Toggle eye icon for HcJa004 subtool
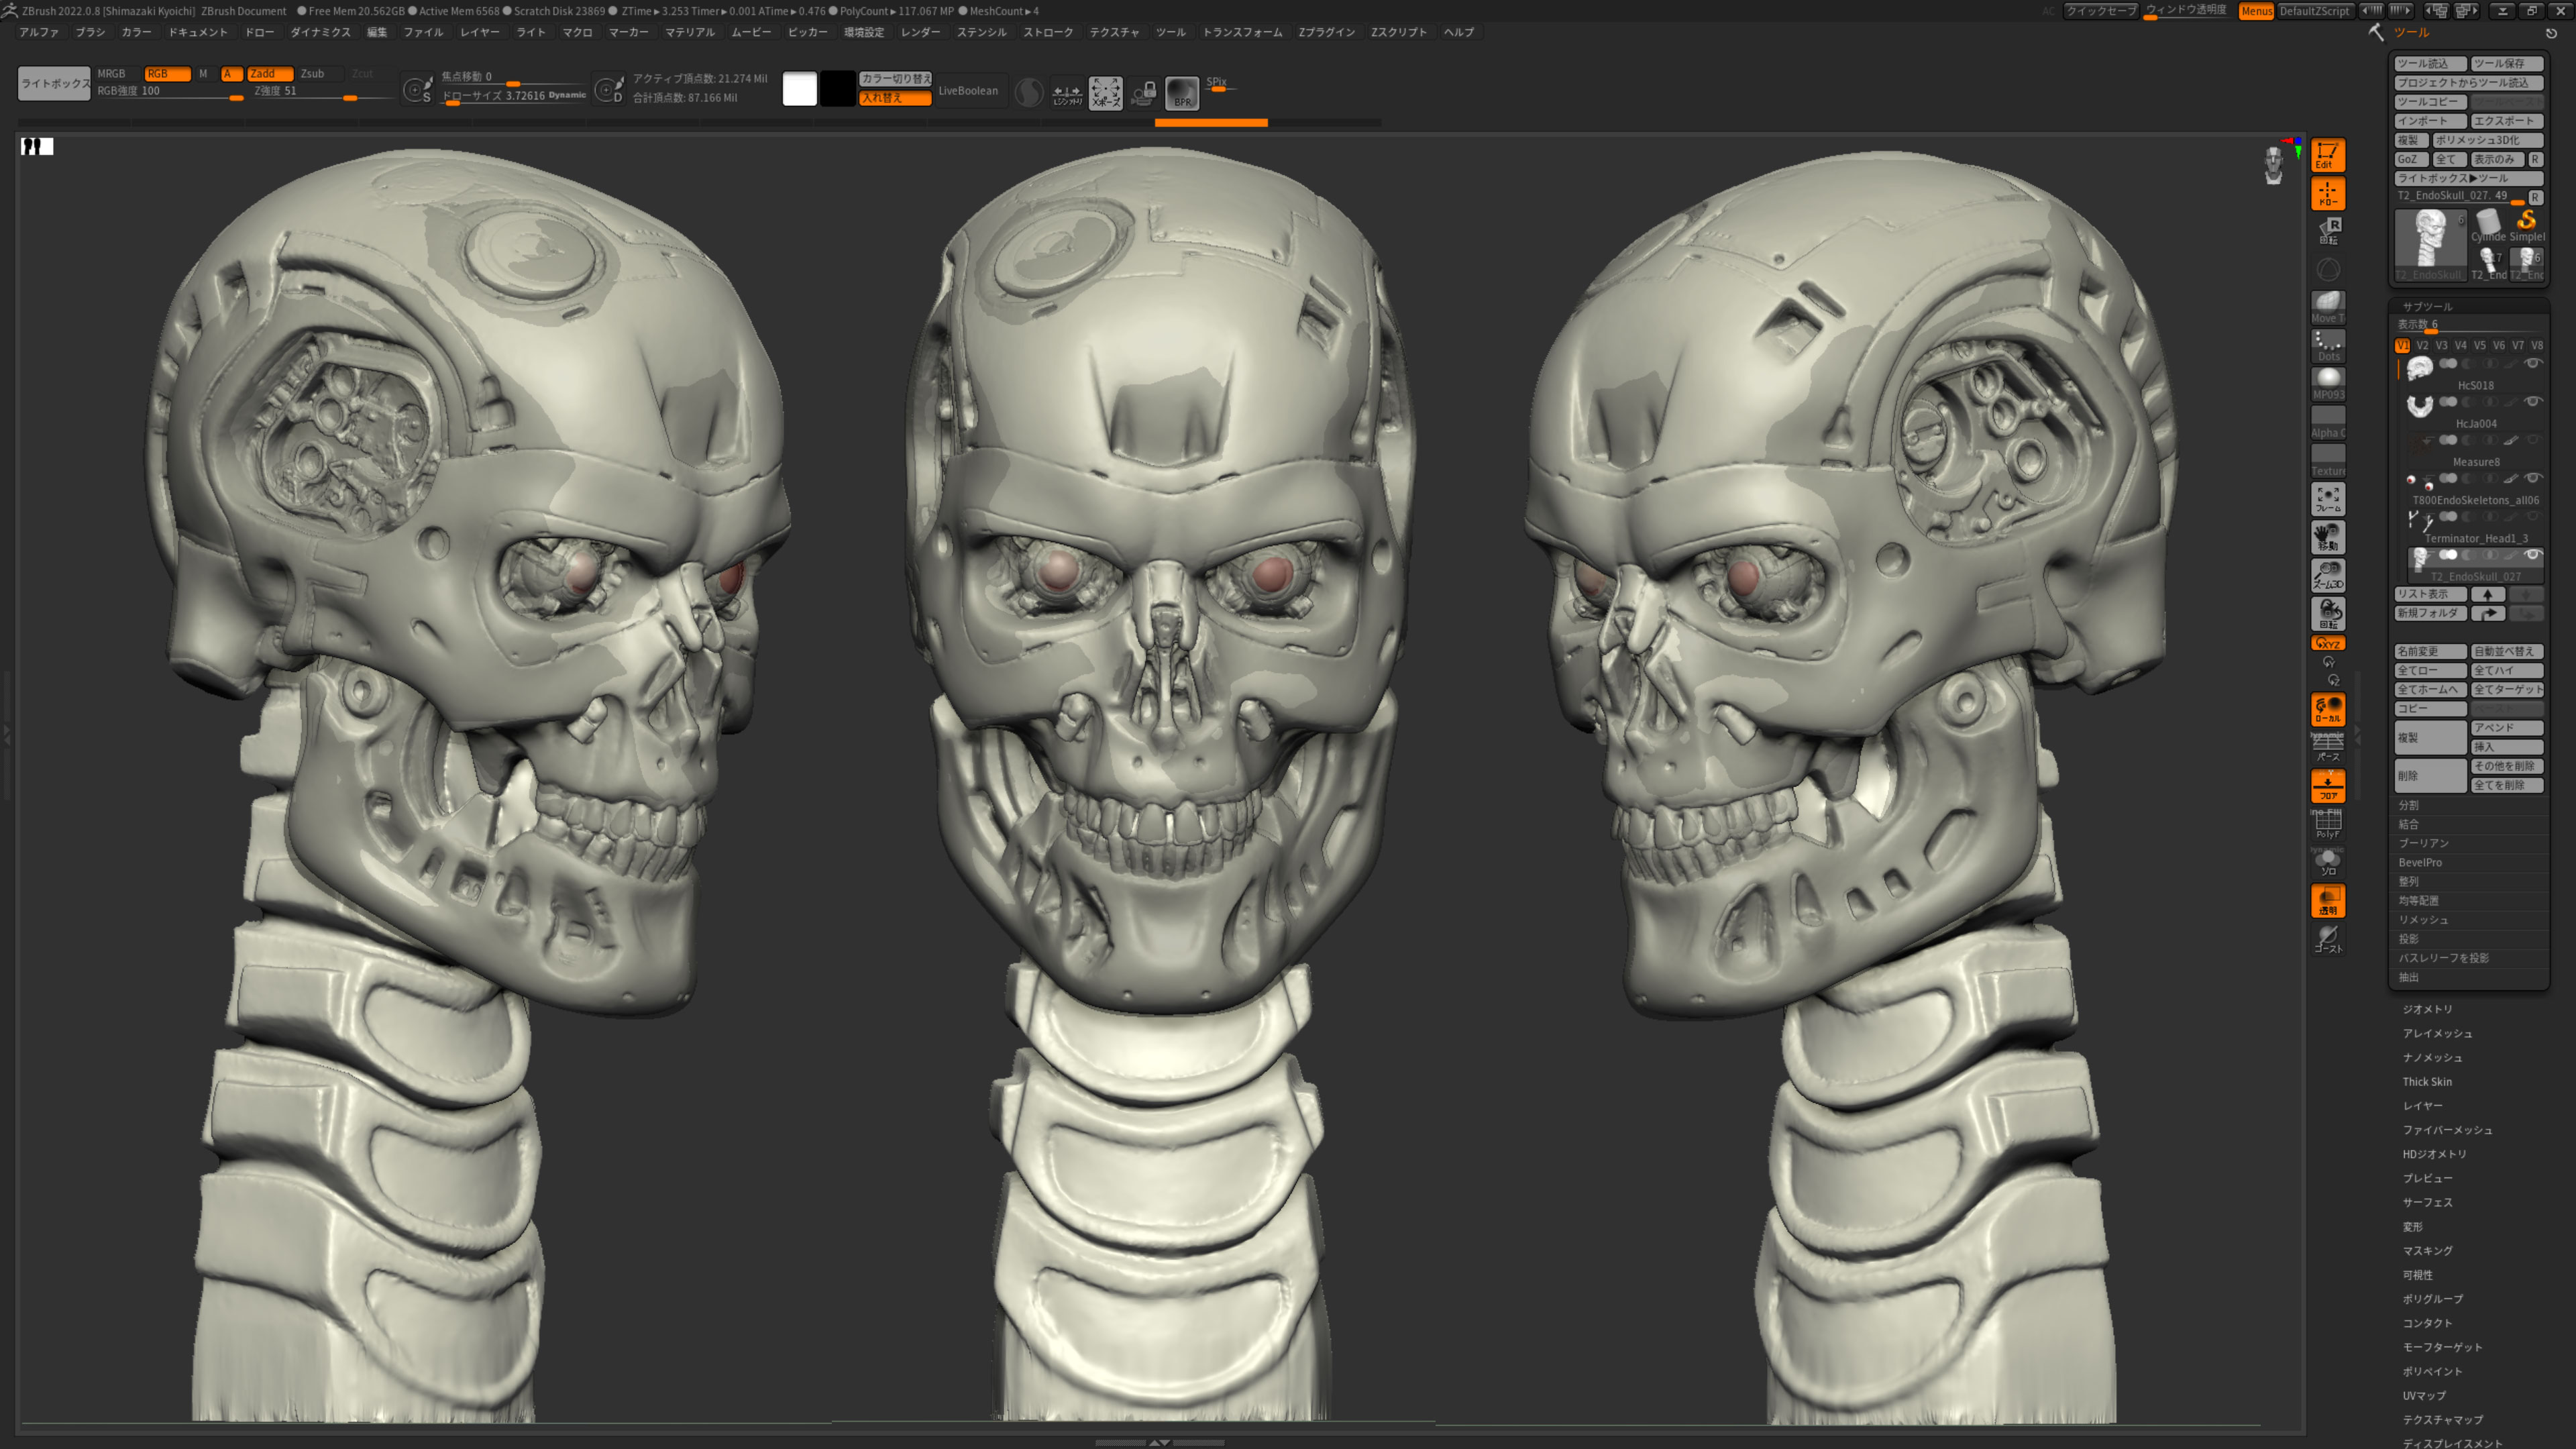The image size is (2576, 1449). pyautogui.click(x=2533, y=401)
